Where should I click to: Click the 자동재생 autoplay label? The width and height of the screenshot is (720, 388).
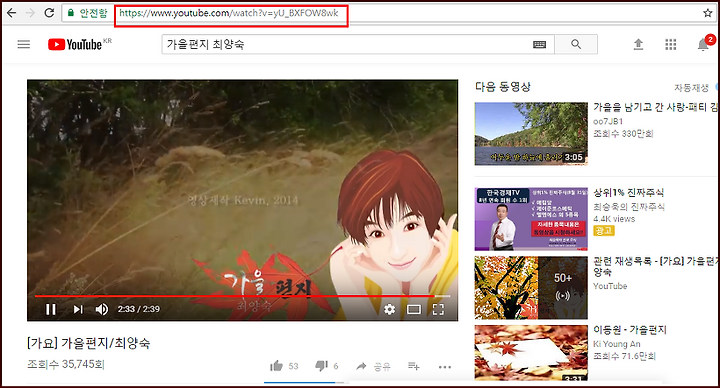click(691, 87)
